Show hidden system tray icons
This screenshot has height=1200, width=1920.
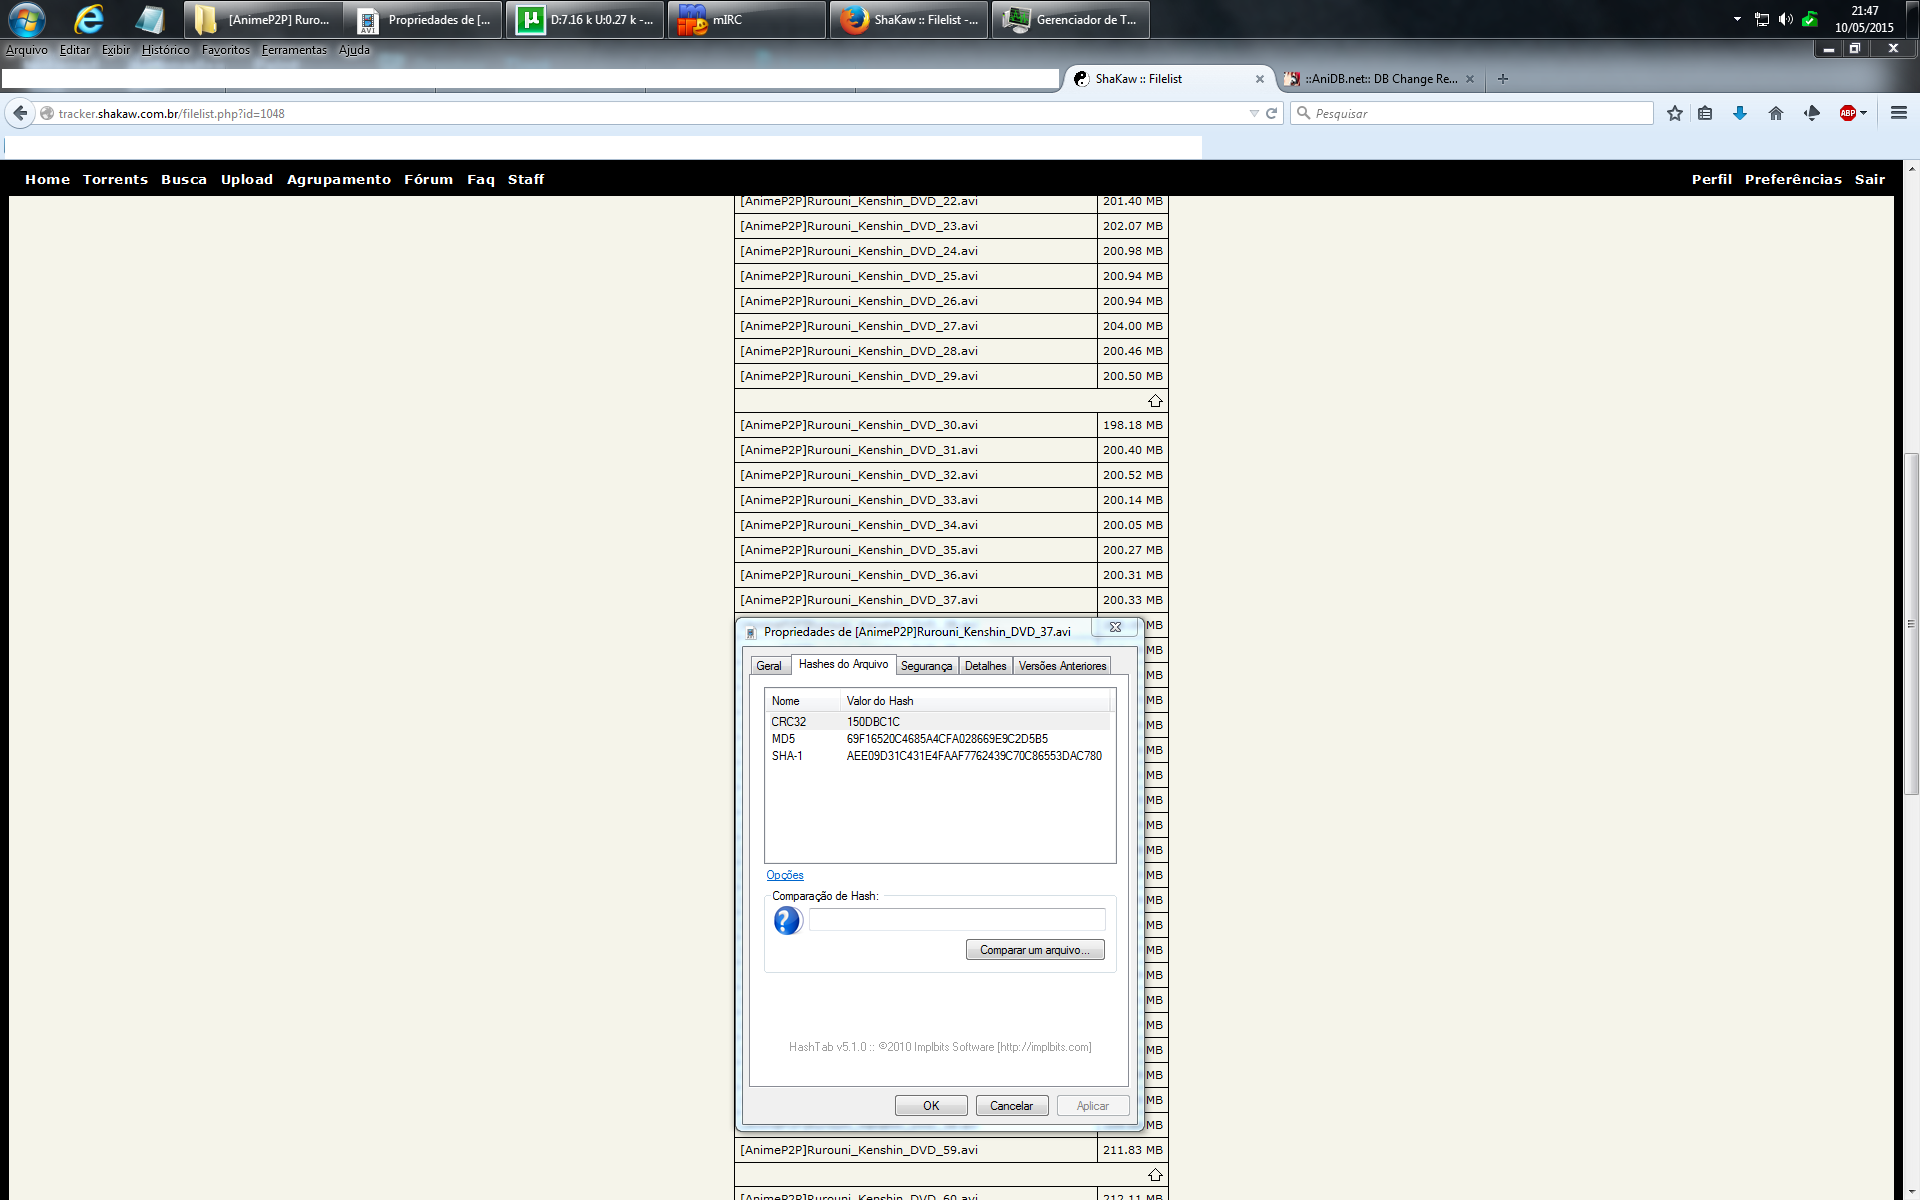click(1737, 19)
